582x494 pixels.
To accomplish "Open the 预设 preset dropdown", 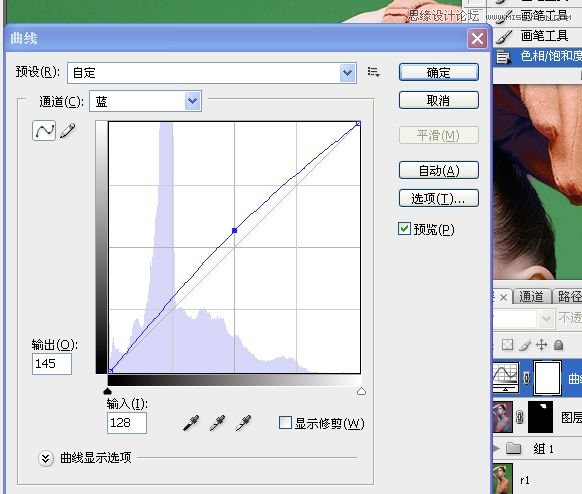I will click(x=212, y=73).
